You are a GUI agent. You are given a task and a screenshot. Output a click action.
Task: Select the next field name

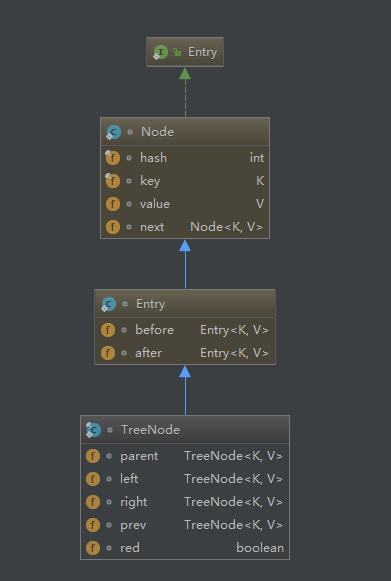(x=152, y=227)
